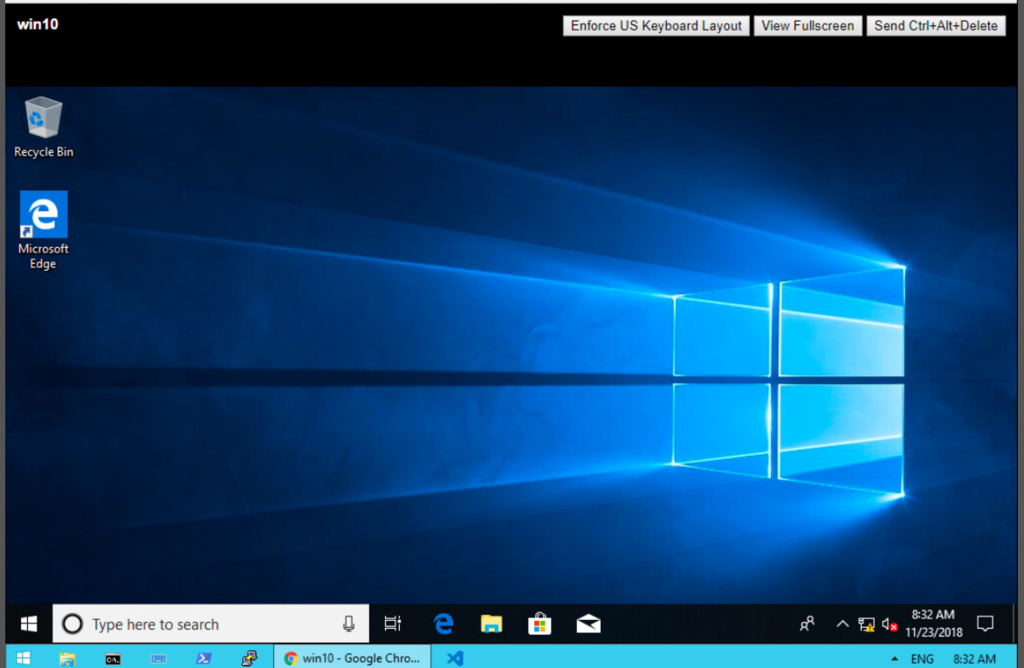Open Visual Studio Code in host taskbar

pos(455,658)
